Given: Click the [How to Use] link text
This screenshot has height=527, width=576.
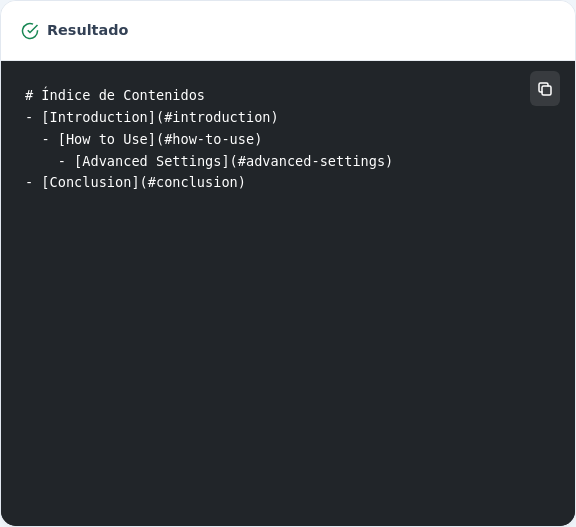Looking at the screenshot, I should [x=107, y=139].
